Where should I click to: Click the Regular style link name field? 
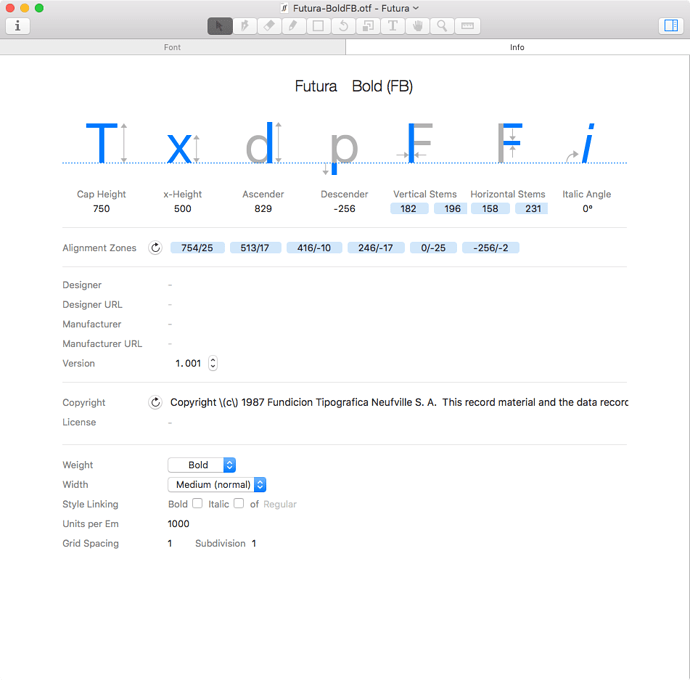click(280, 504)
